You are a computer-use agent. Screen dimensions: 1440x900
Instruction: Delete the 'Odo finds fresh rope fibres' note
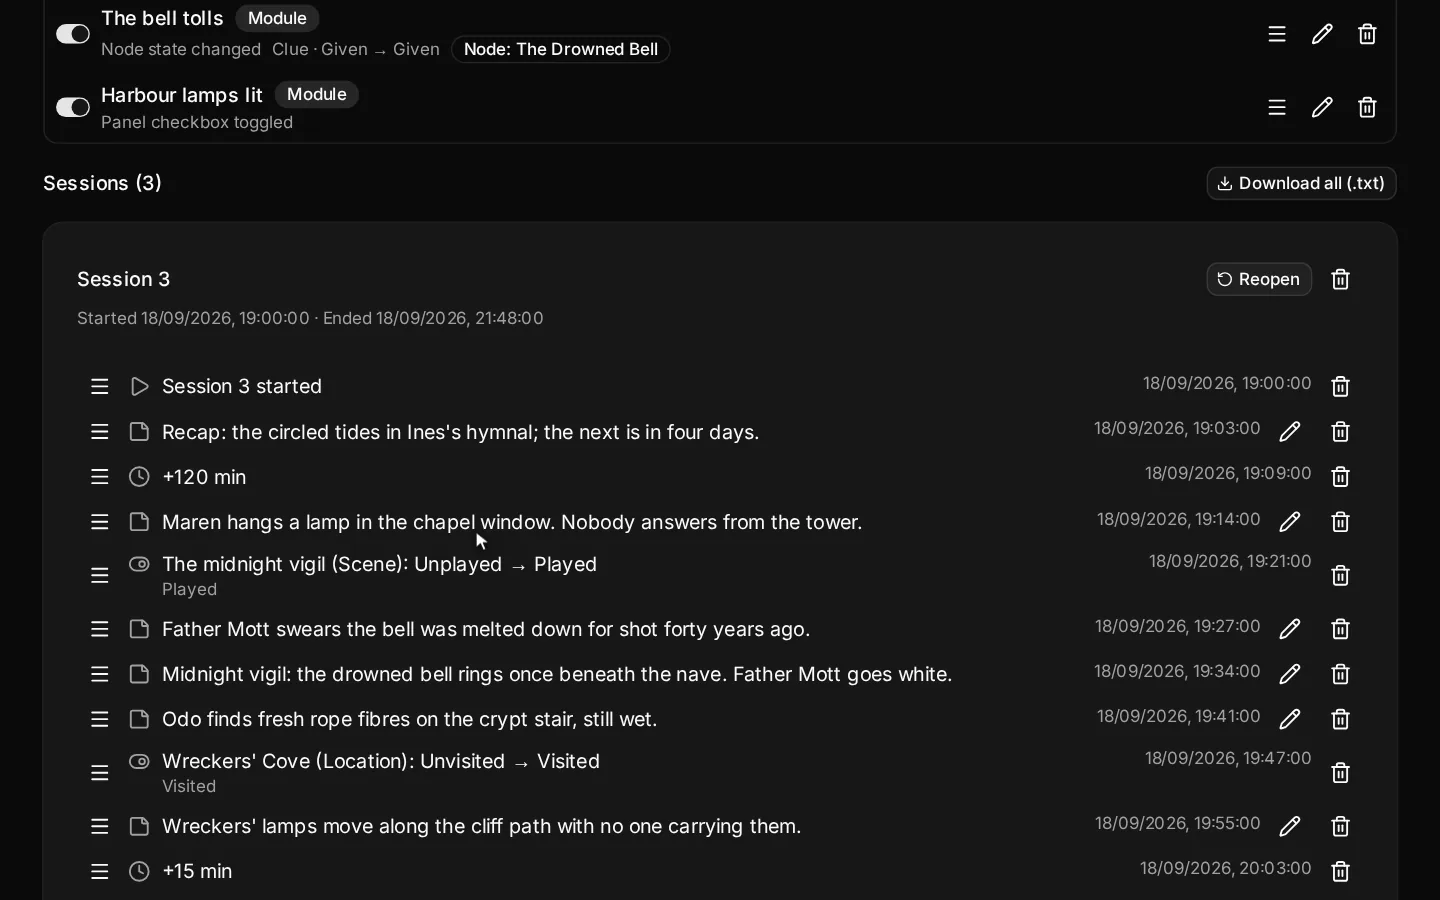pyautogui.click(x=1342, y=719)
